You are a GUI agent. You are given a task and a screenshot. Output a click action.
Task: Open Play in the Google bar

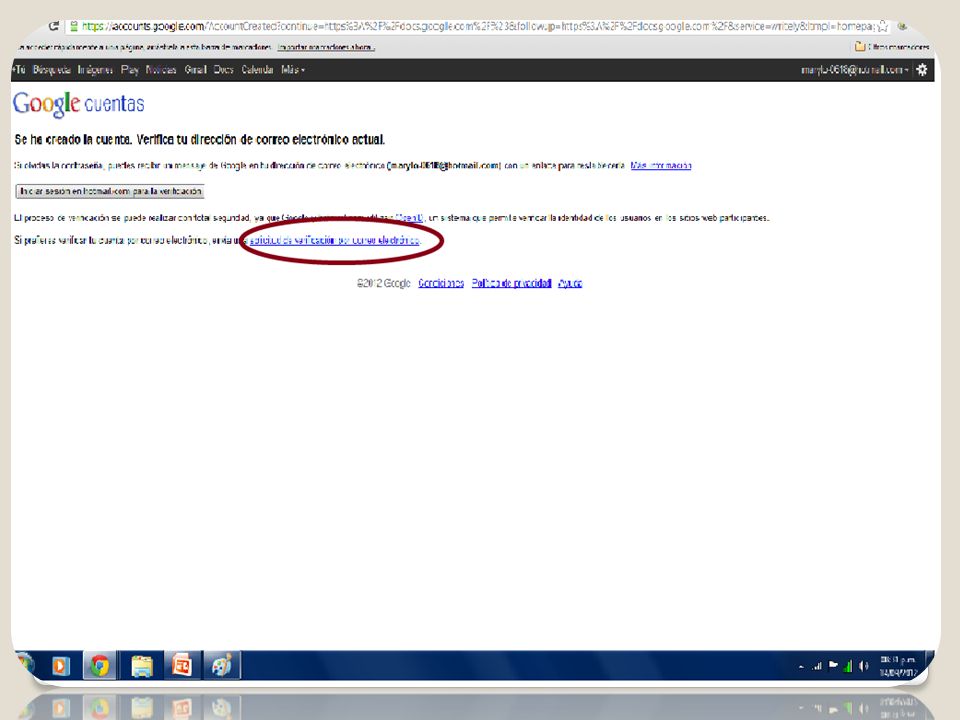[x=130, y=70]
